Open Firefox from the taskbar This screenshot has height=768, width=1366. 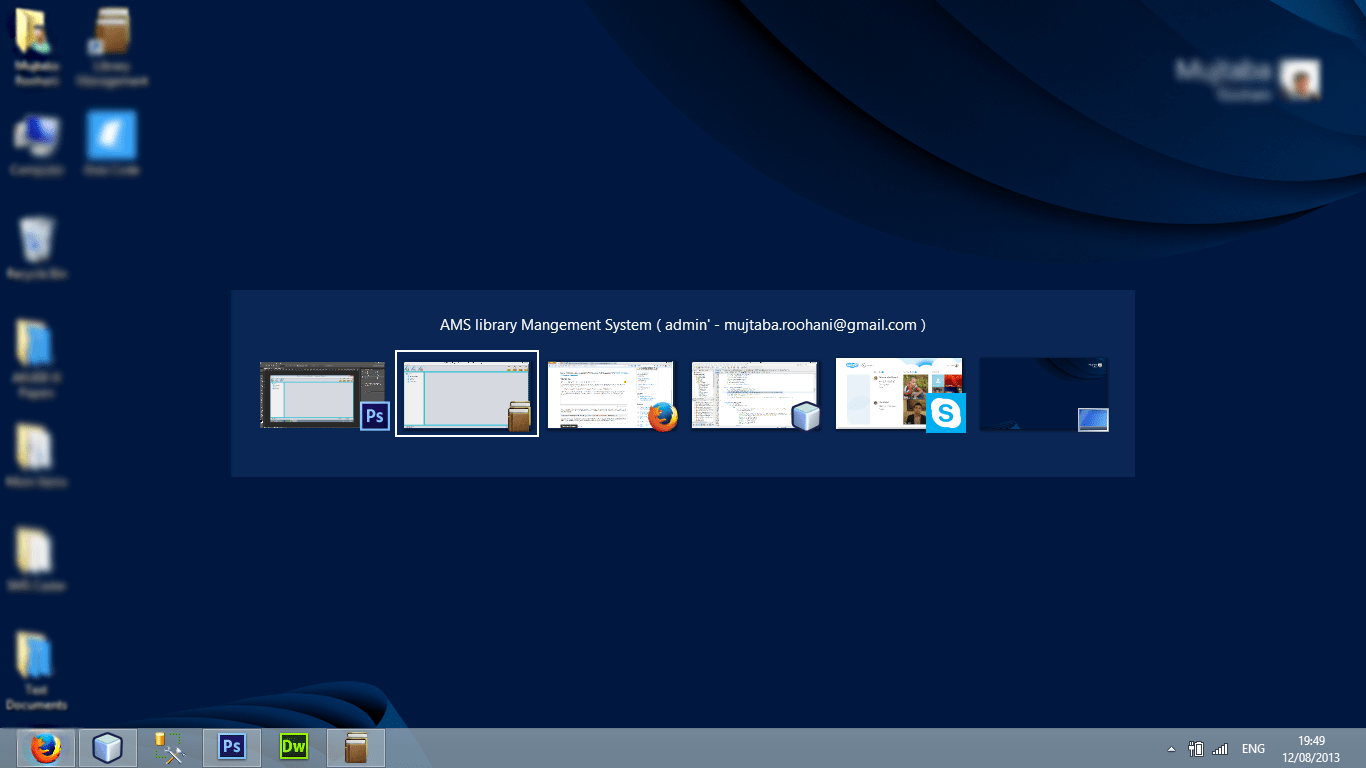[46, 748]
